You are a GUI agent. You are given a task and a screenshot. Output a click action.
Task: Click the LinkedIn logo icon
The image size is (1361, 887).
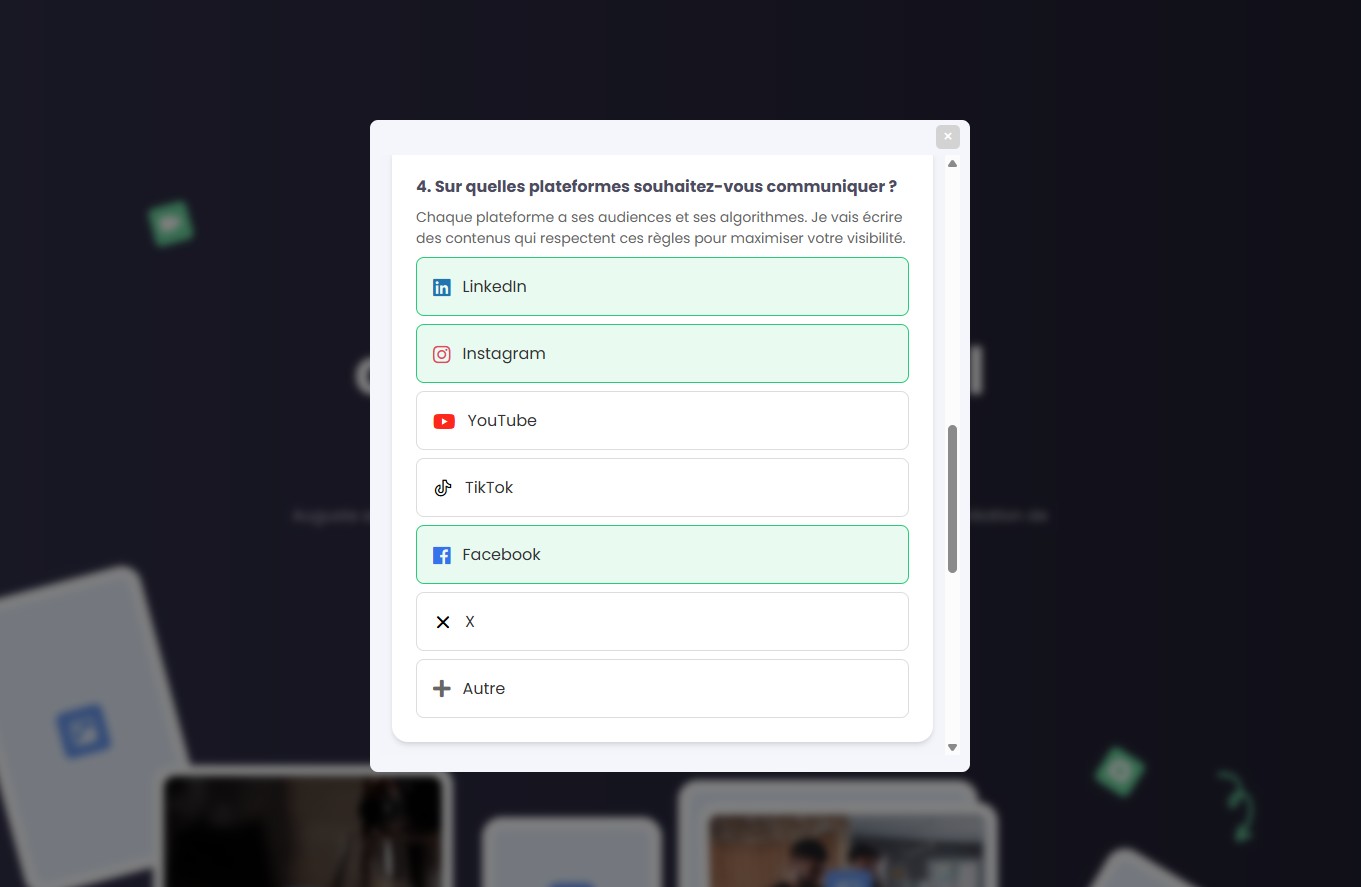click(x=442, y=288)
